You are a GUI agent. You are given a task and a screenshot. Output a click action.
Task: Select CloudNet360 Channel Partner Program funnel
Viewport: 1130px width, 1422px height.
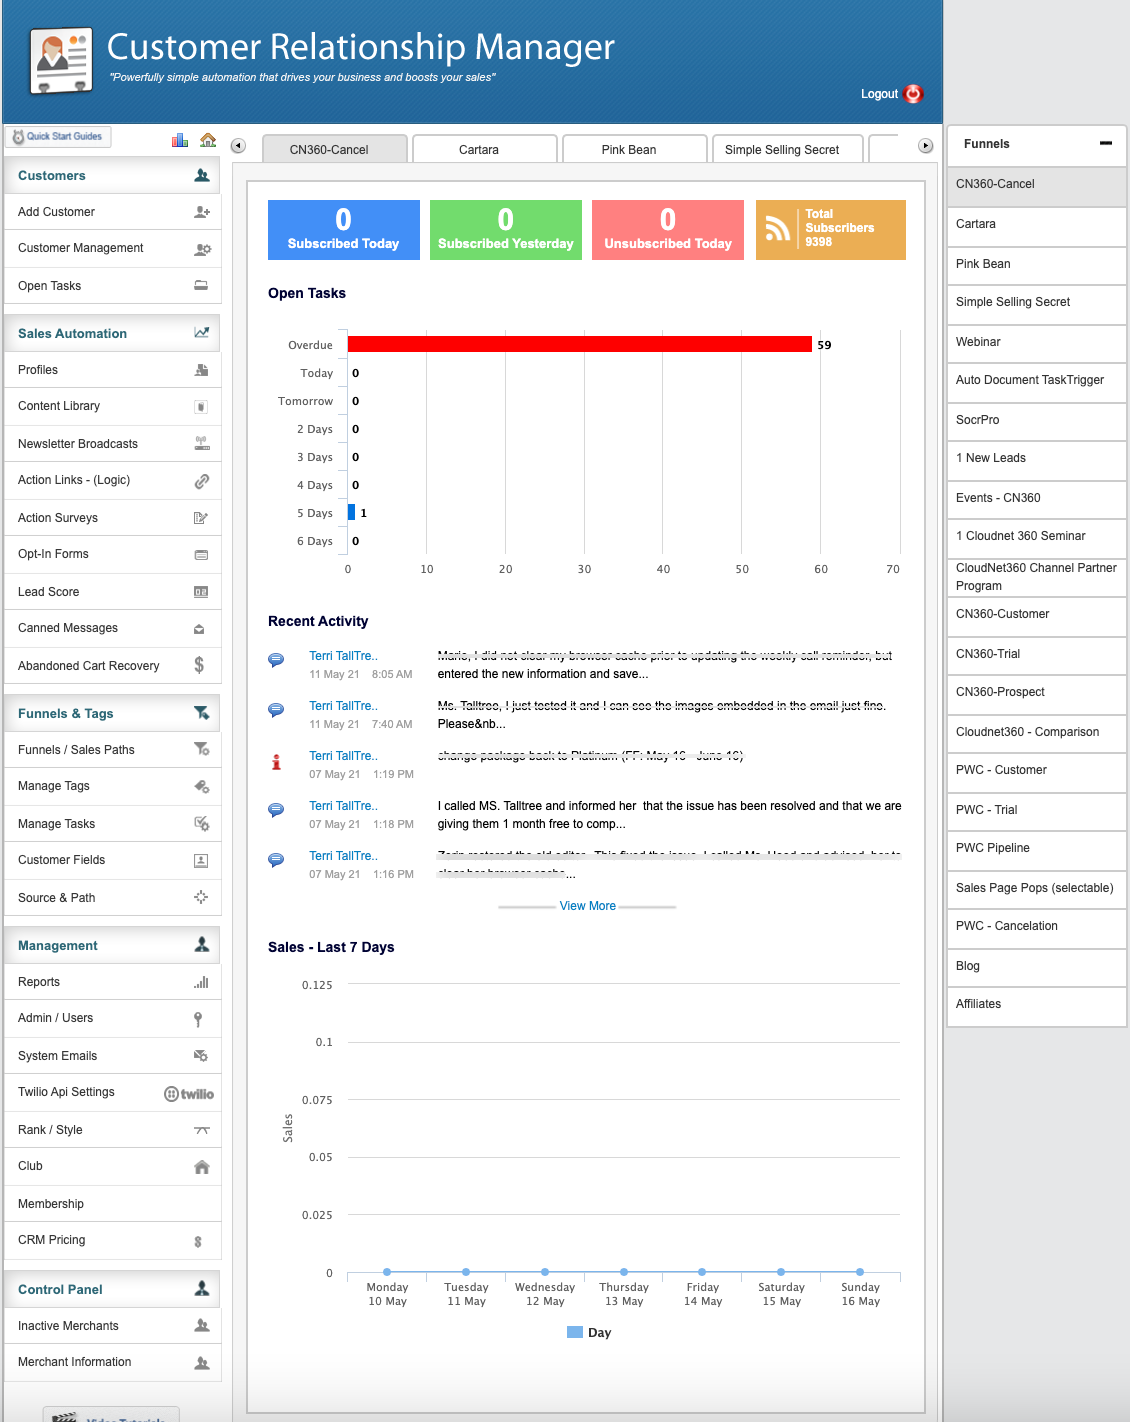1036,577
